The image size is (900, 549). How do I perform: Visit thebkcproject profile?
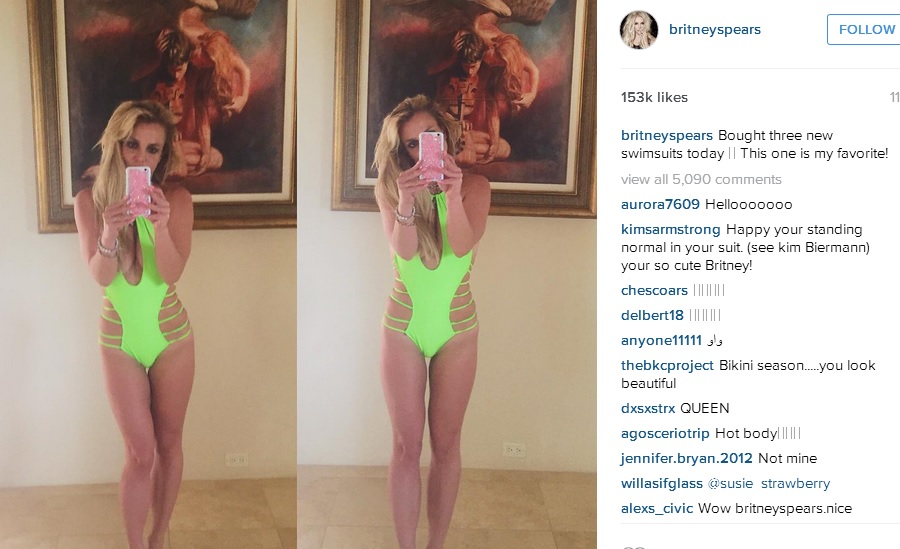point(667,365)
